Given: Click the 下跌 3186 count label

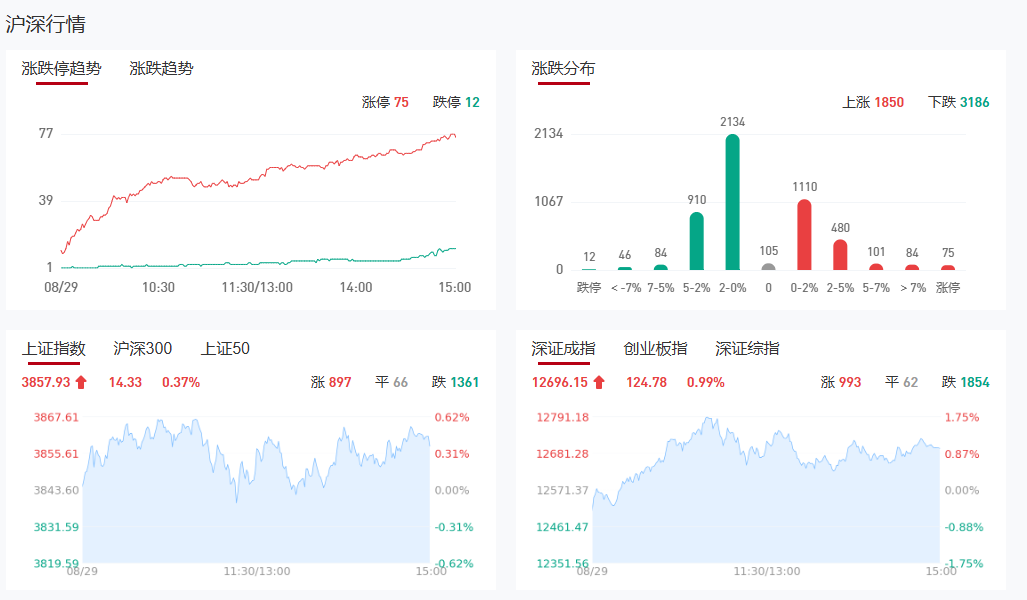Looking at the screenshot, I should point(958,102).
